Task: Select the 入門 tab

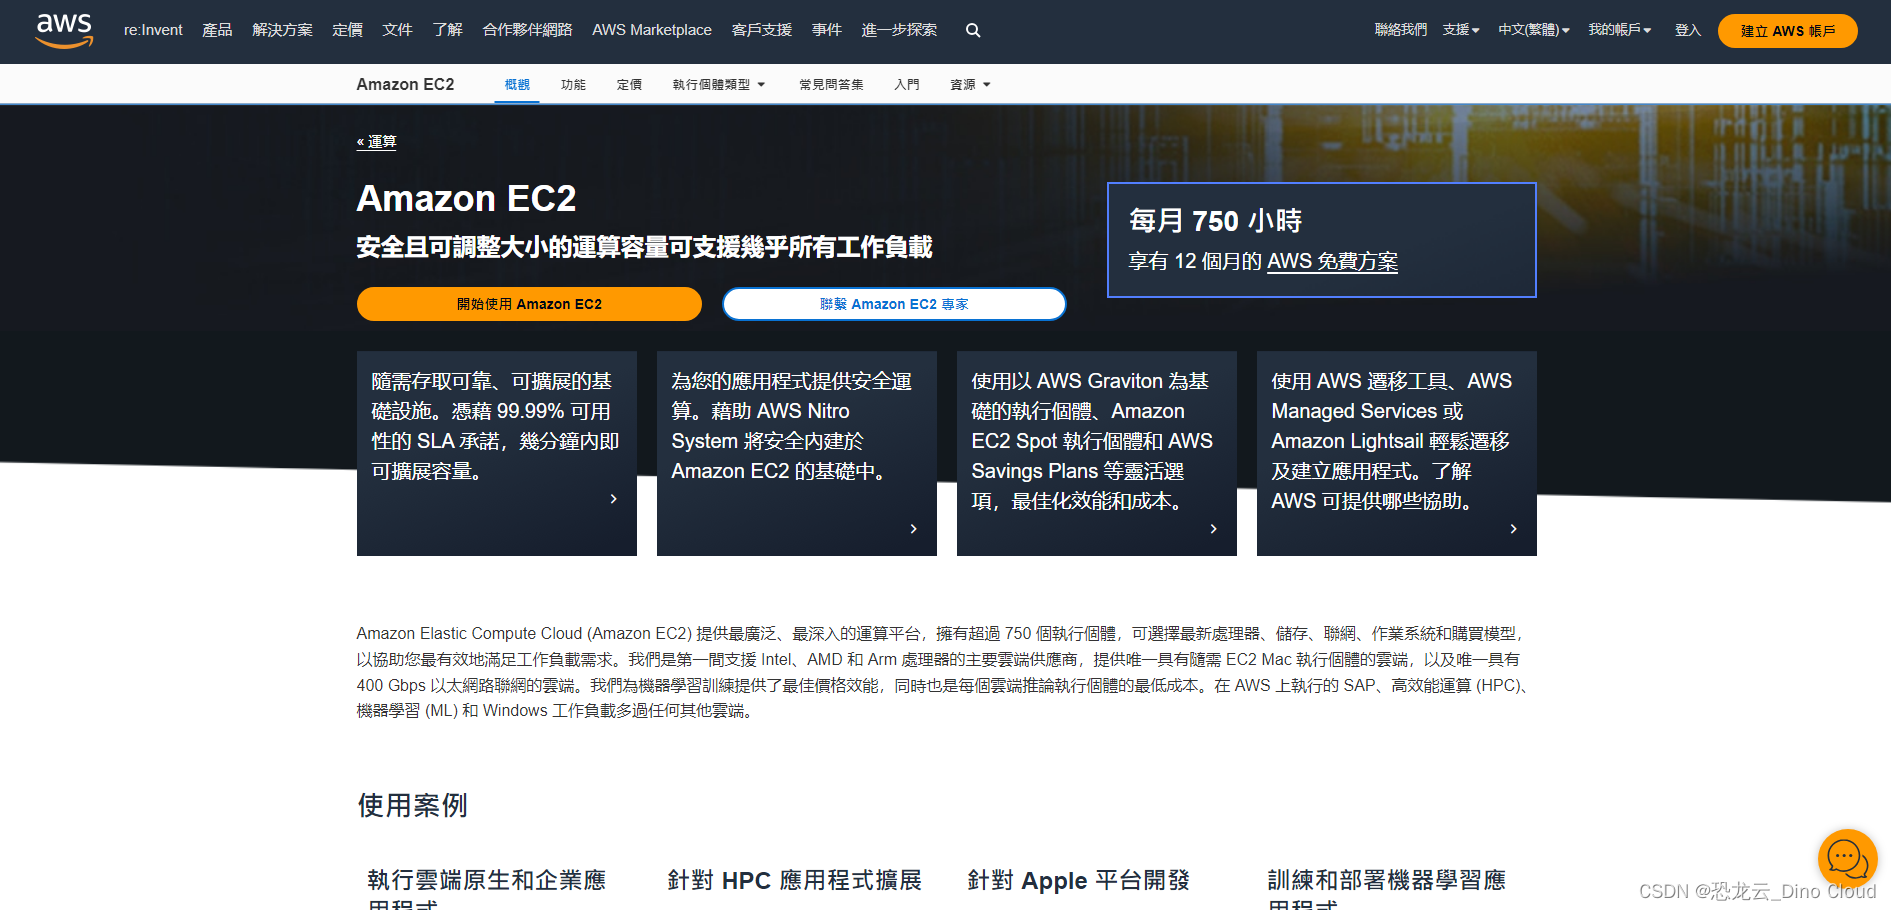Action: click(x=907, y=85)
